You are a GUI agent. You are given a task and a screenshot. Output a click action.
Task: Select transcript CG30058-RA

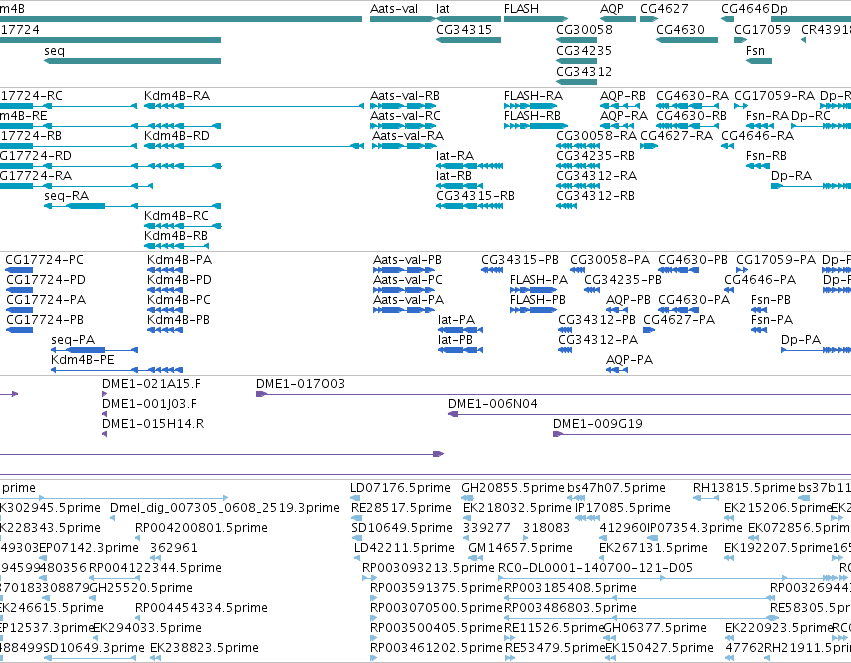(596, 136)
